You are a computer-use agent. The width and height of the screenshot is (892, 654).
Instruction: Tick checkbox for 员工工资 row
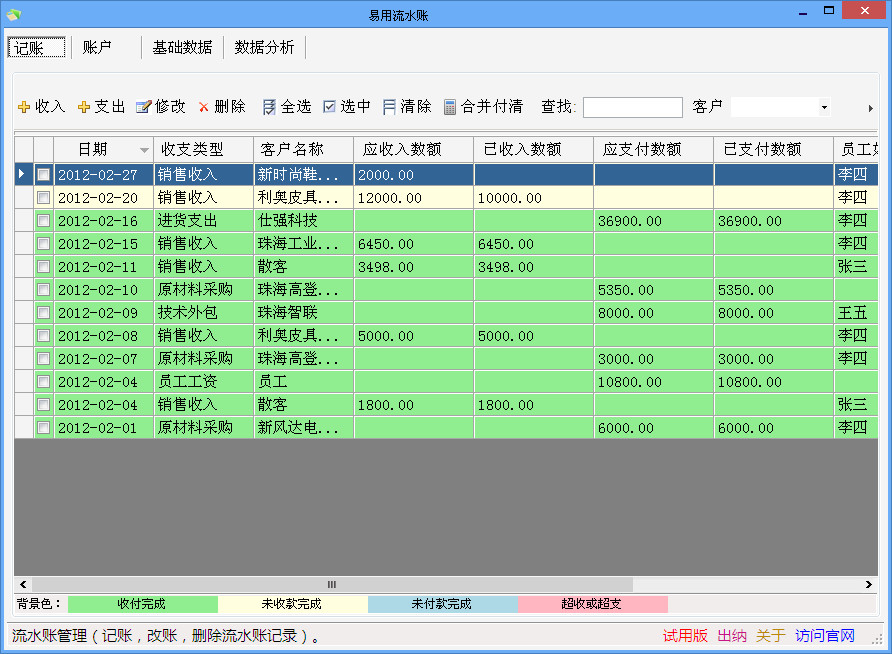(43, 381)
